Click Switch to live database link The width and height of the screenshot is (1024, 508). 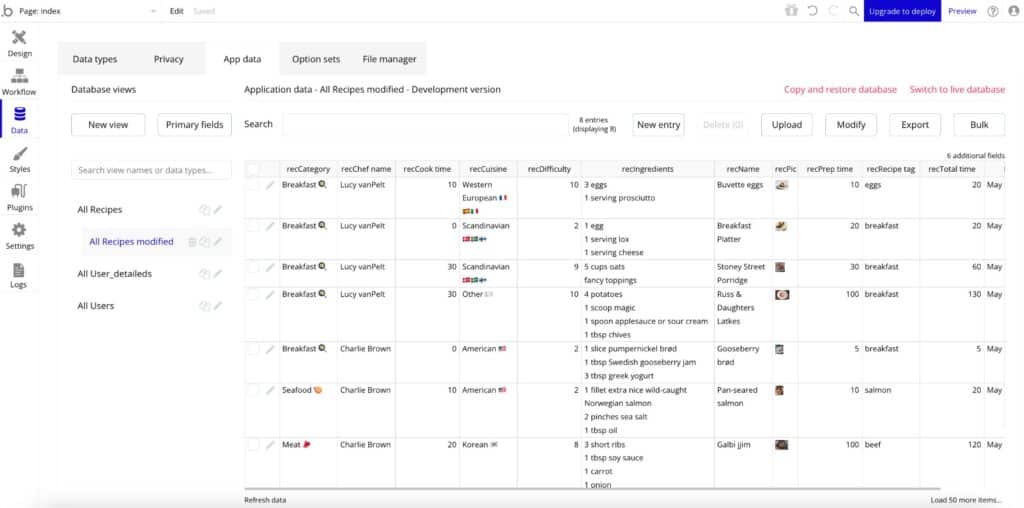click(x=956, y=89)
